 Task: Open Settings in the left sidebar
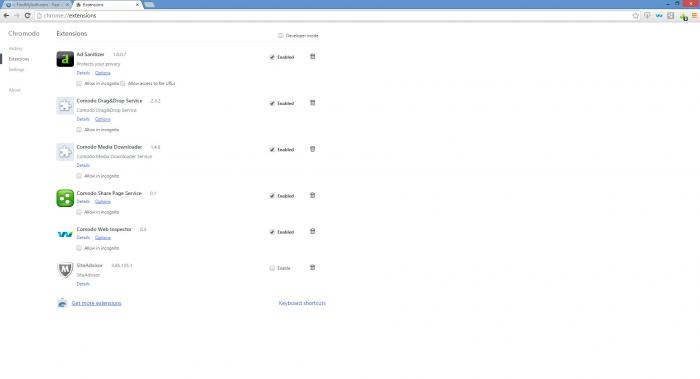pyautogui.click(x=17, y=70)
